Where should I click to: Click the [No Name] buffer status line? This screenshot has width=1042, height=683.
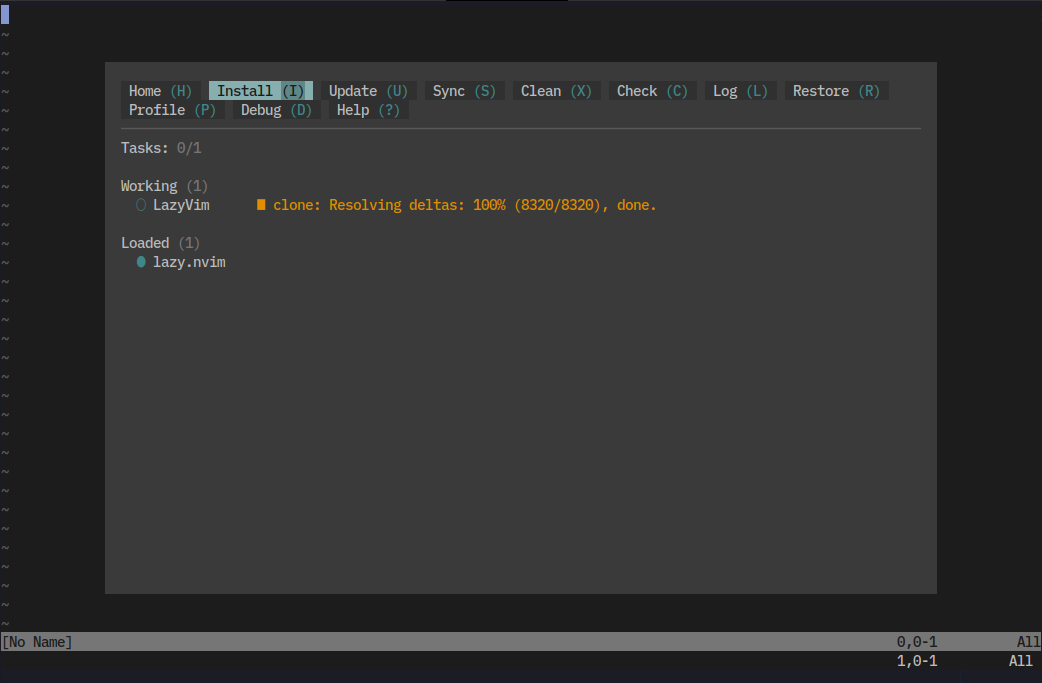pos(37,642)
